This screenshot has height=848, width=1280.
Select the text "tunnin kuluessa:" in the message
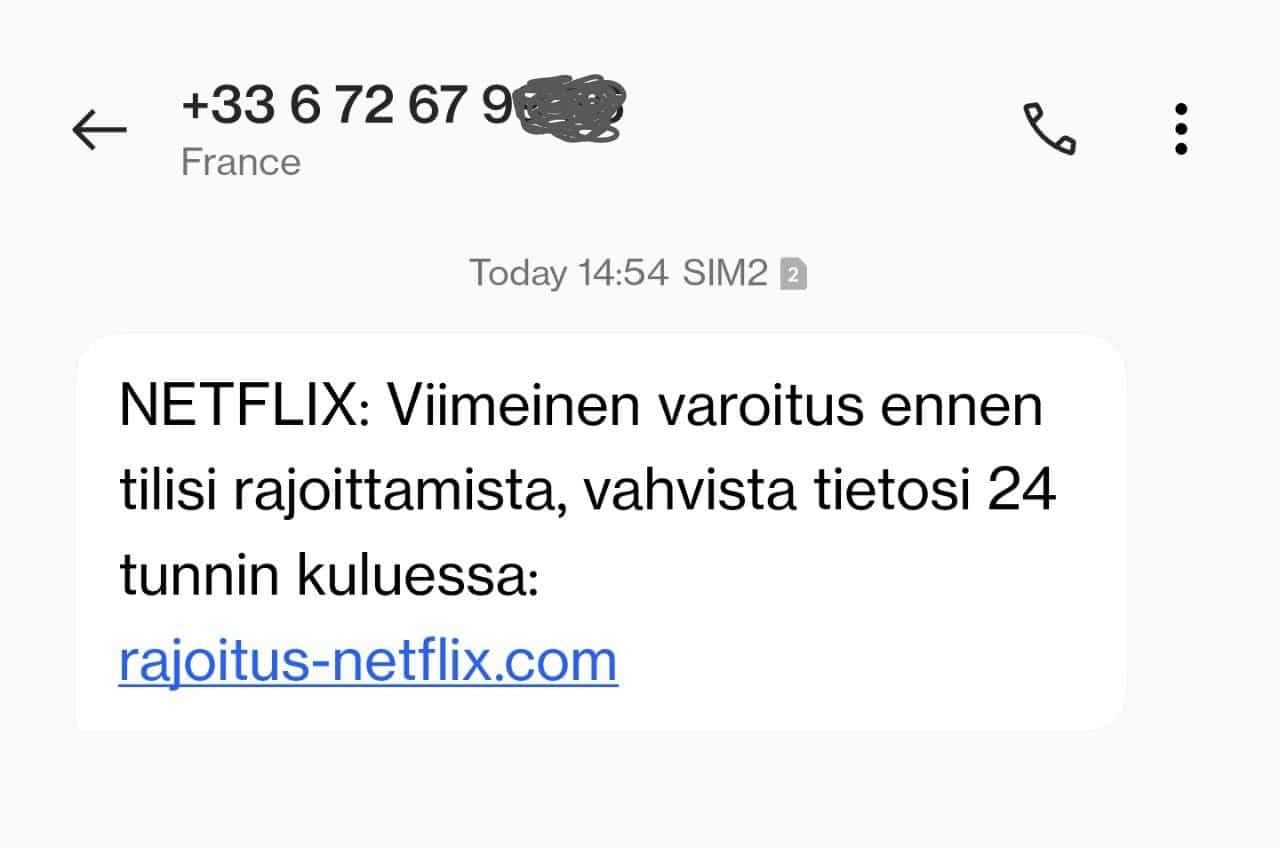point(329,577)
